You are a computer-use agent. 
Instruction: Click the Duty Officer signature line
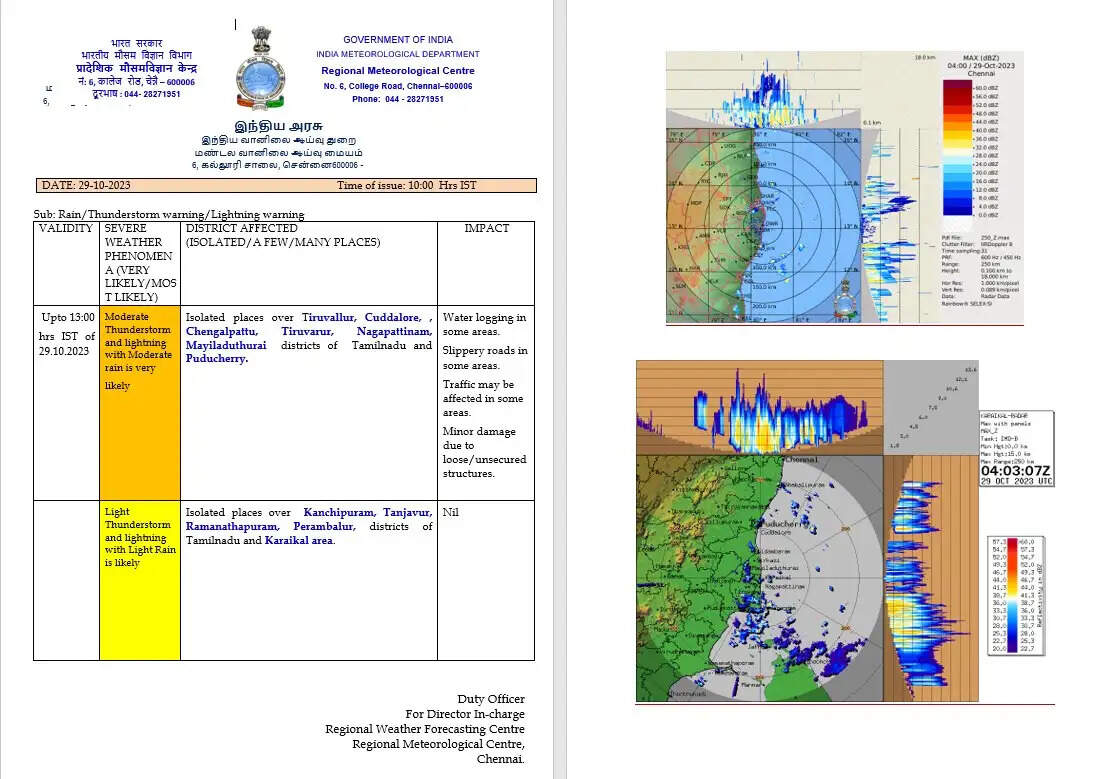coord(490,699)
